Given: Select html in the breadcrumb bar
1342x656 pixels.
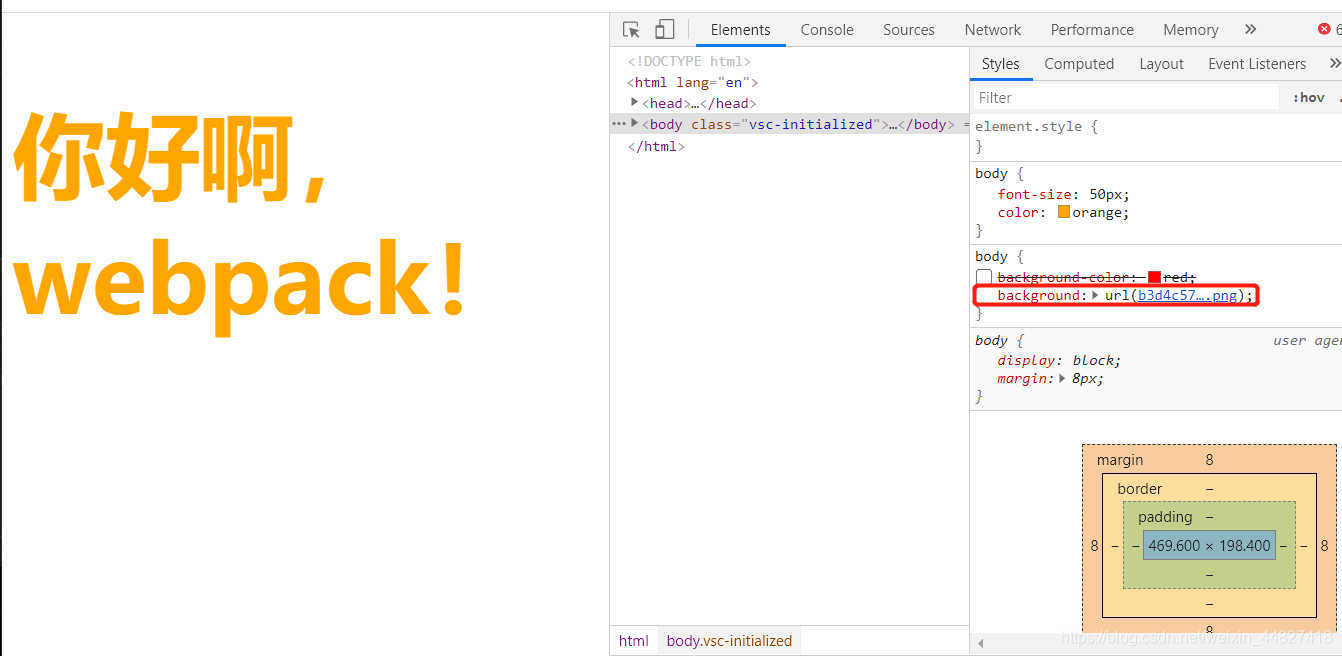Looking at the screenshot, I should 633,641.
